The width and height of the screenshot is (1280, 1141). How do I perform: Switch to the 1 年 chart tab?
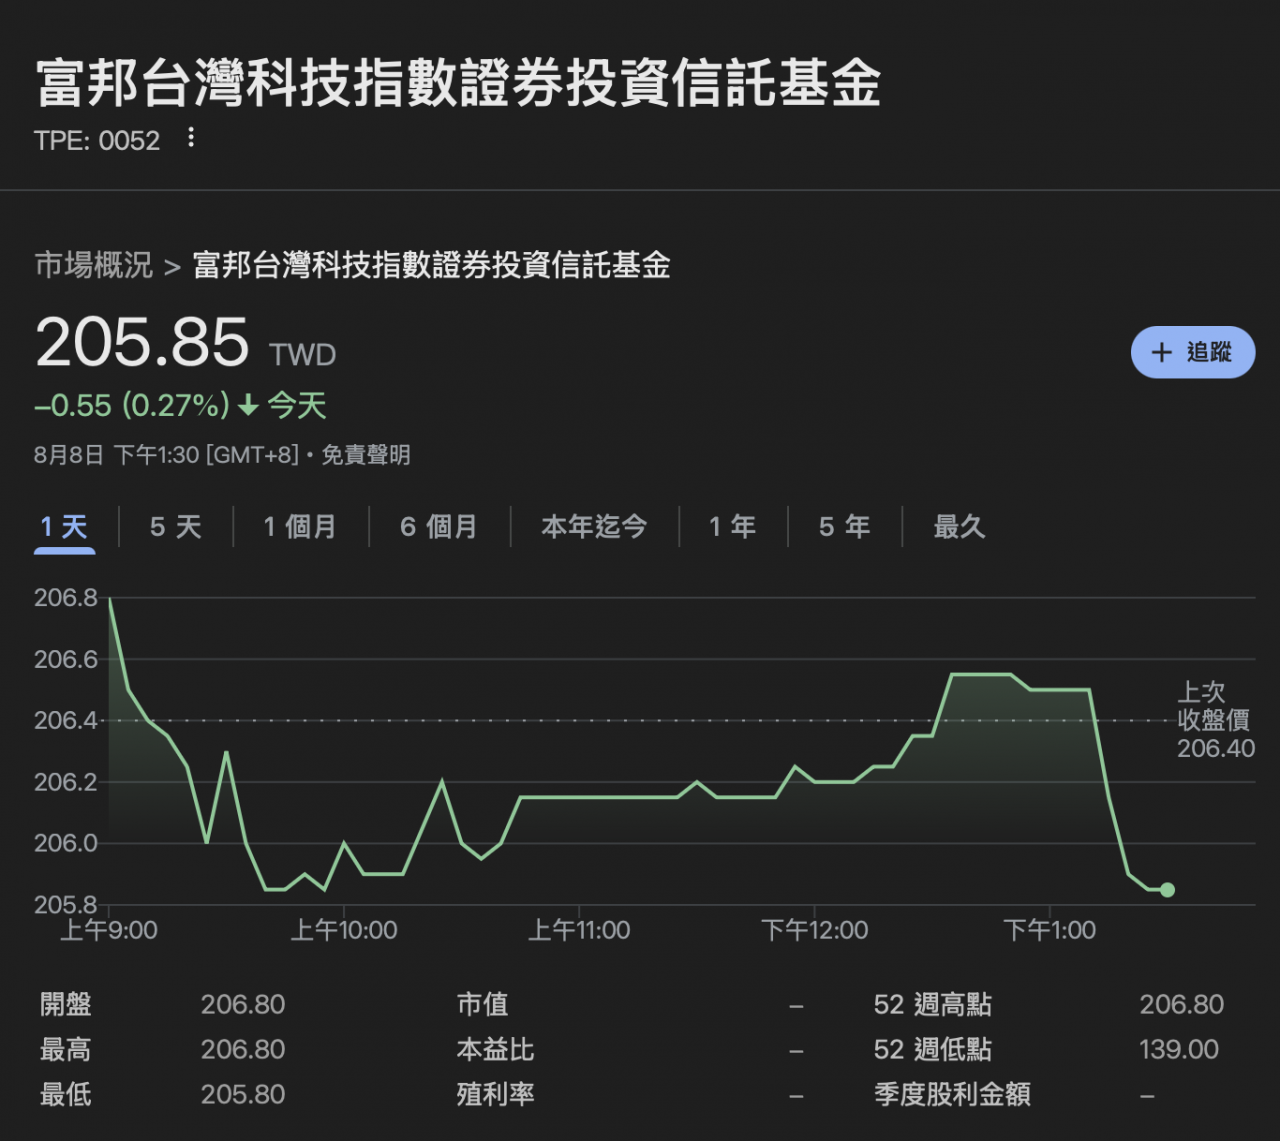732,527
